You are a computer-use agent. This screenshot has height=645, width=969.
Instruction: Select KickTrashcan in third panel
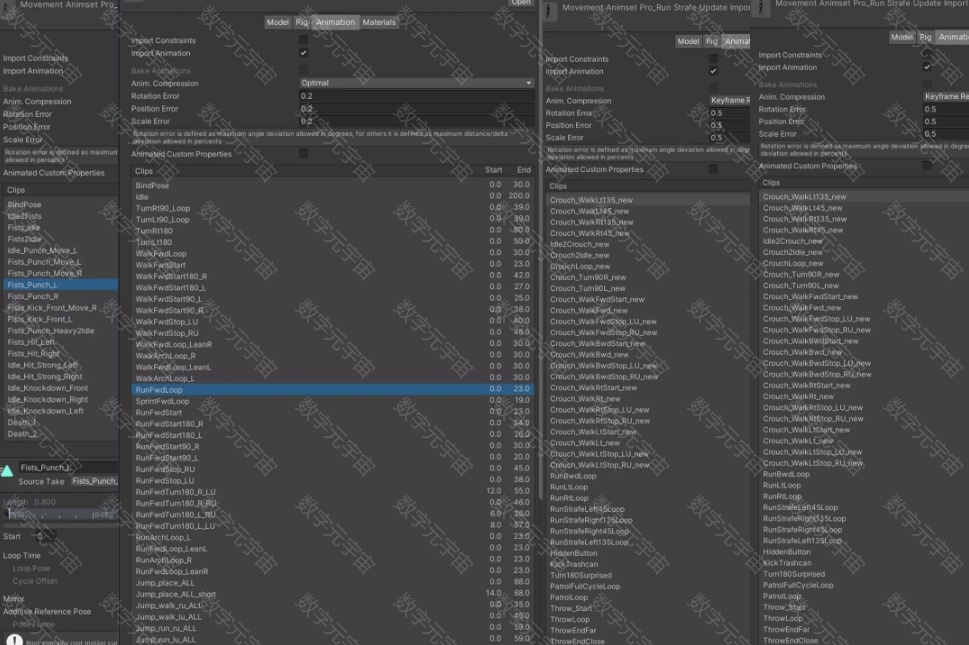coord(648,564)
